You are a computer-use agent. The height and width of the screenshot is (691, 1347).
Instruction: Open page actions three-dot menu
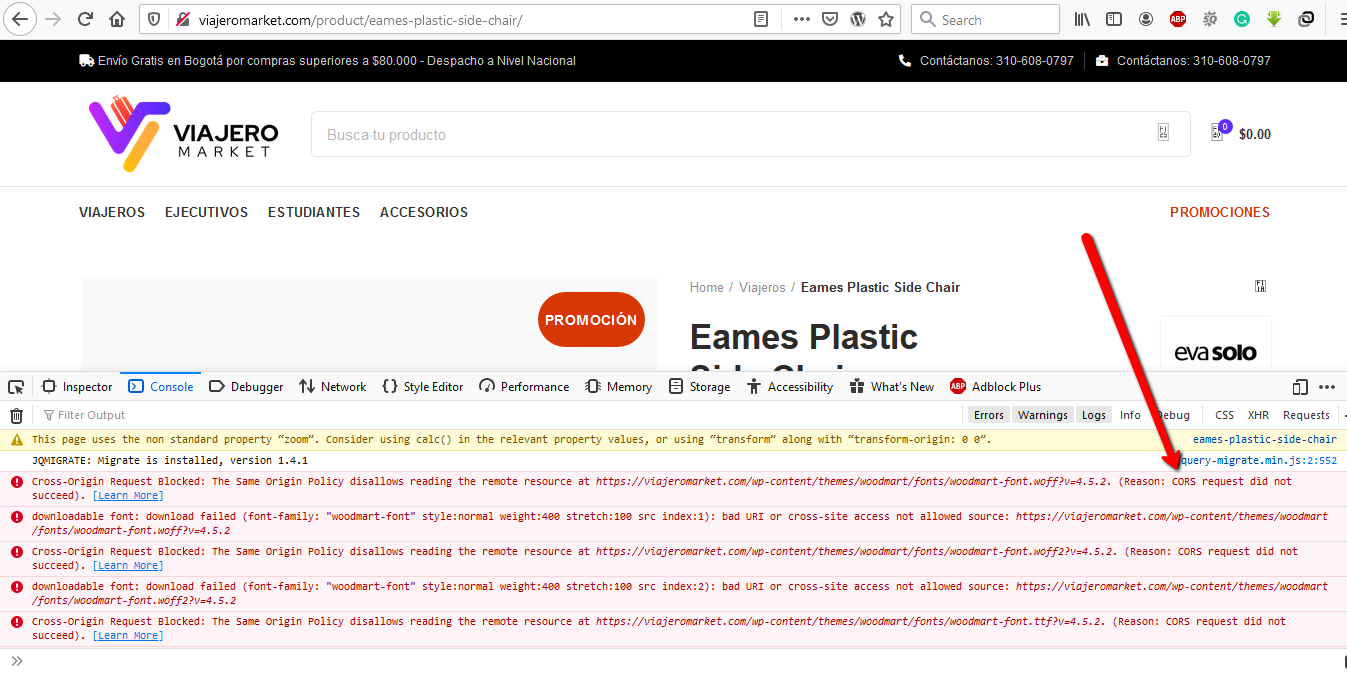[802, 19]
